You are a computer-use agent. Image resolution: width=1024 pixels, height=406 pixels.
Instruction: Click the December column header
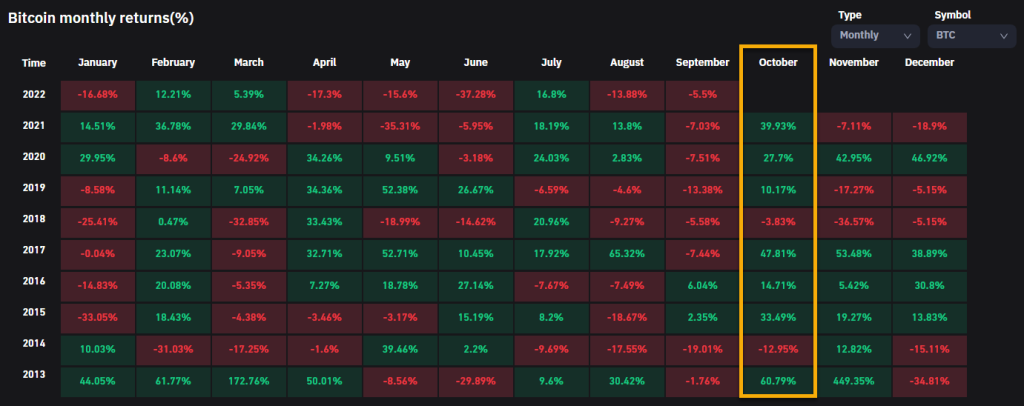[929, 62]
